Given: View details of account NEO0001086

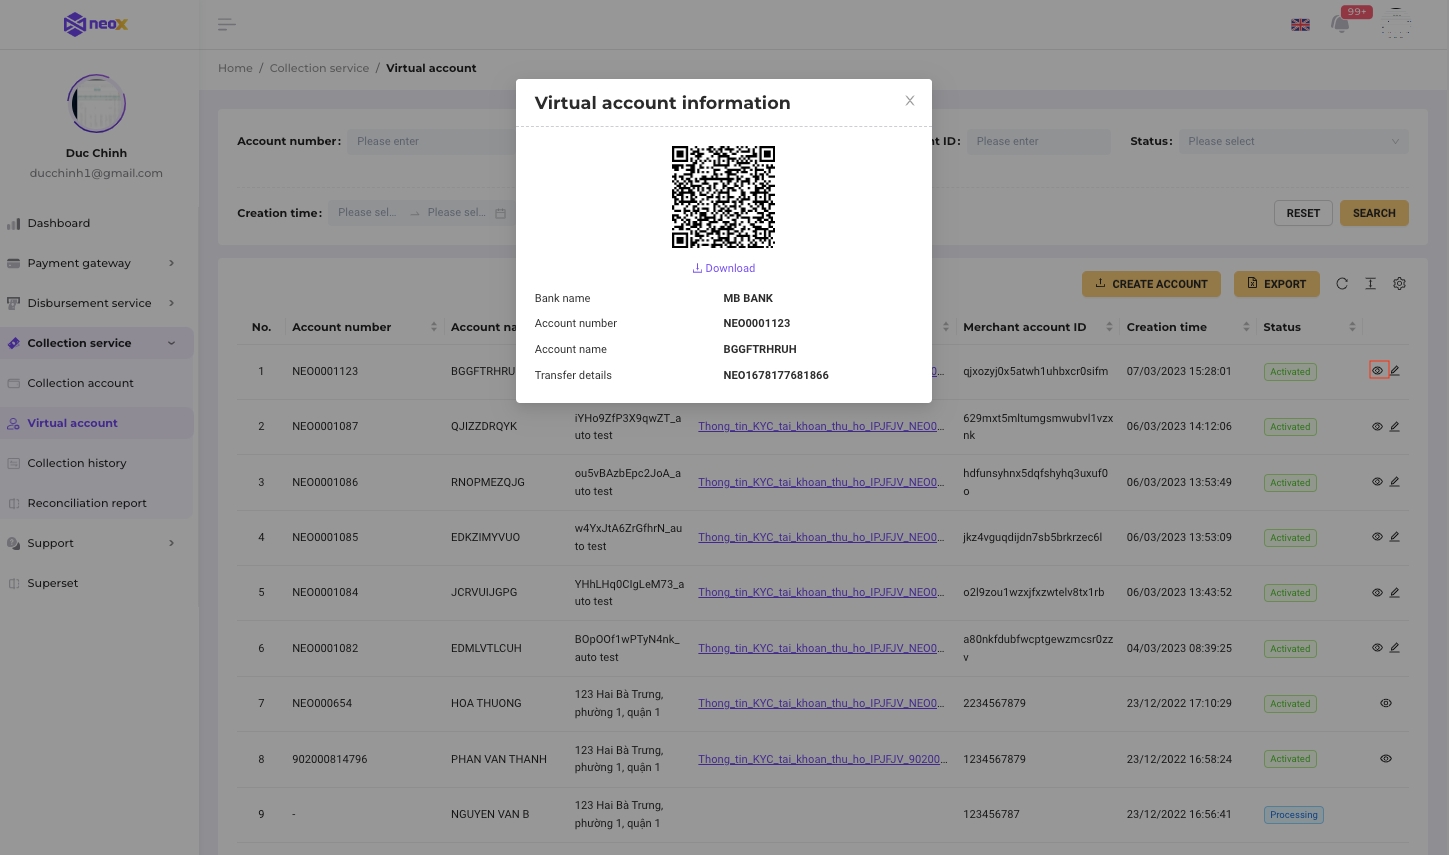Looking at the screenshot, I should (x=1377, y=482).
